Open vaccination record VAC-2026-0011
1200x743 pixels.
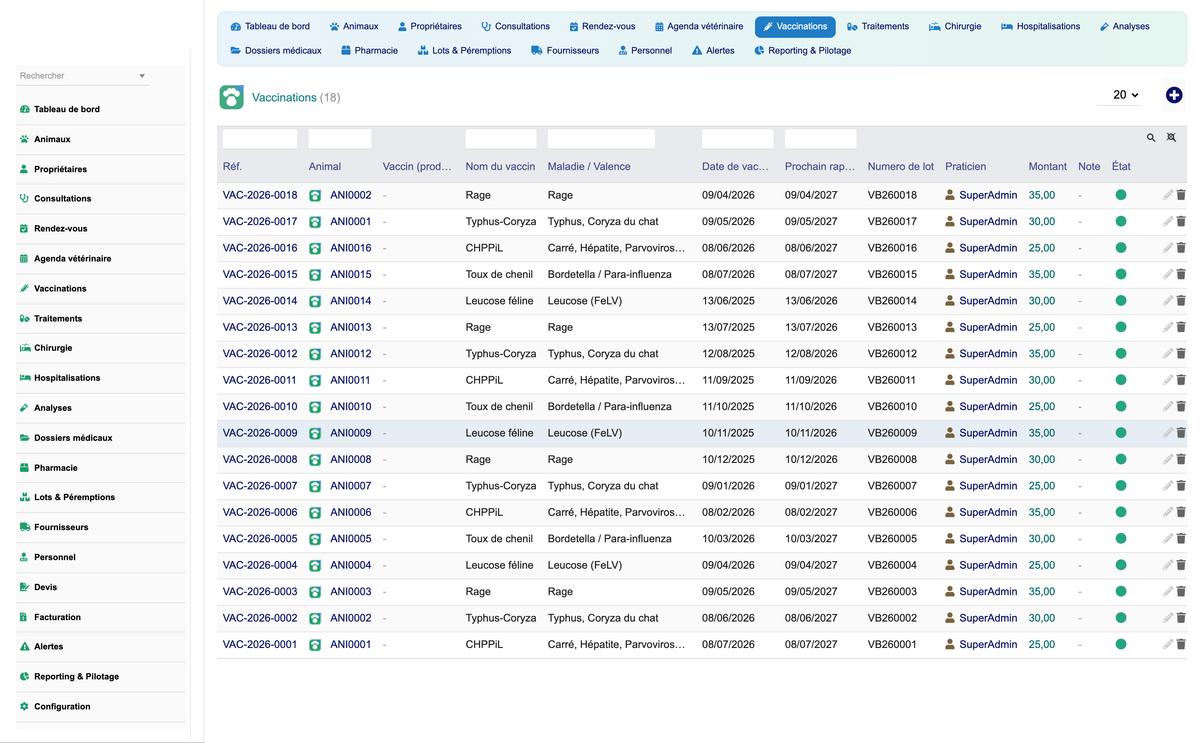coord(260,380)
